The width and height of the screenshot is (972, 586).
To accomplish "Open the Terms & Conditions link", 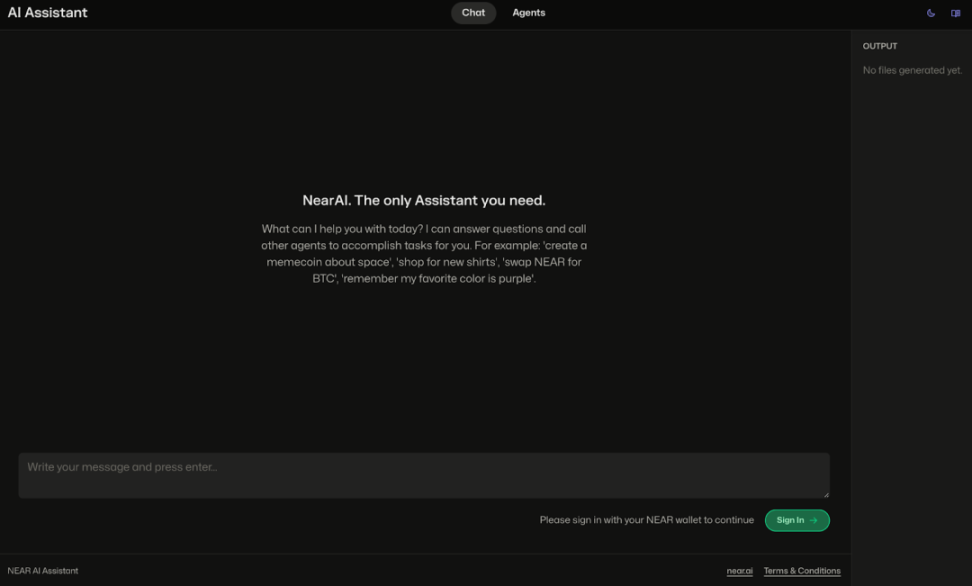I will pyautogui.click(x=802, y=571).
